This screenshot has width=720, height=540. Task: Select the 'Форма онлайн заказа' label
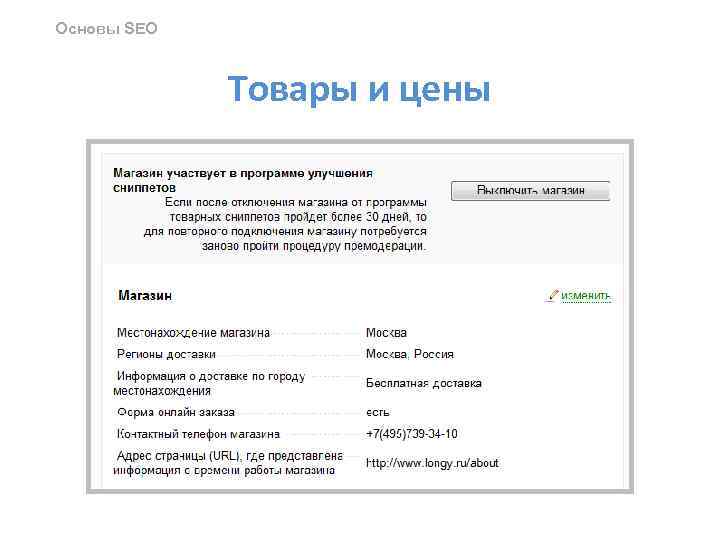click(x=176, y=412)
